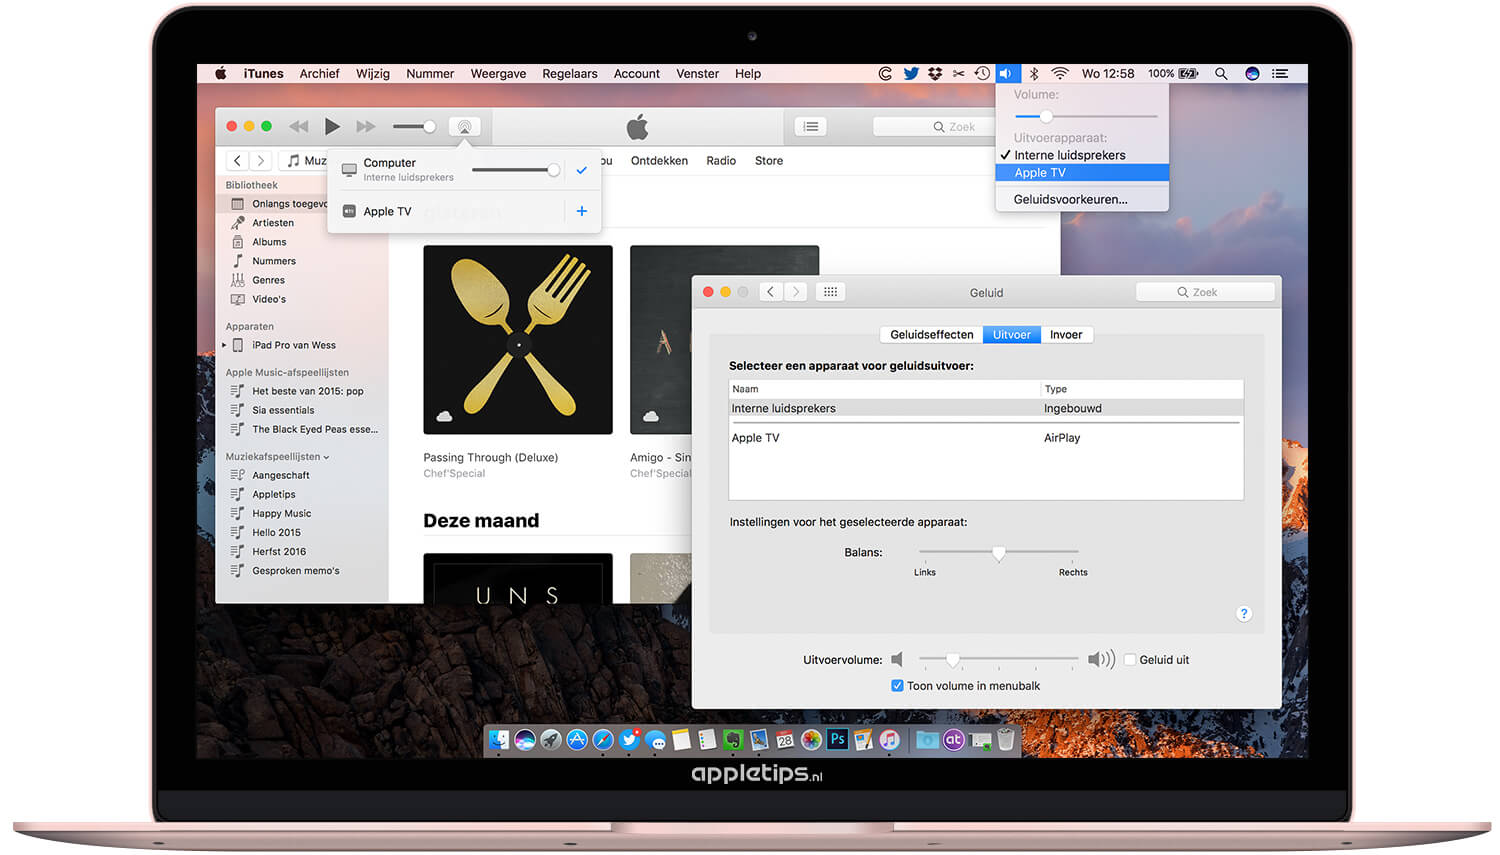
Task: Toggle the Geluid uit checkbox
Action: (1130, 660)
